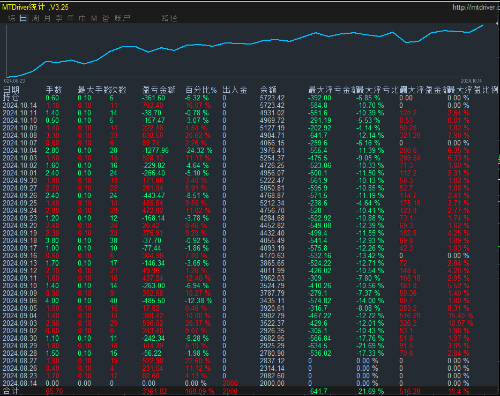
Task: Select the 2024.09.03 date row
Action: [20, 323]
